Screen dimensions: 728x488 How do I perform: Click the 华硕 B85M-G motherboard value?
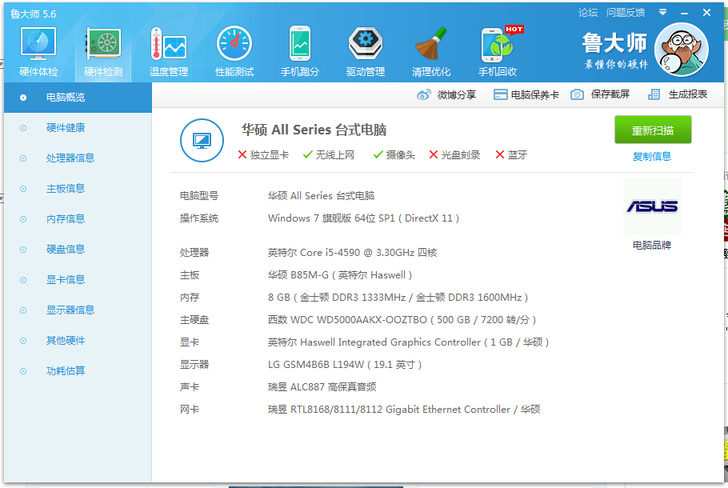tap(340, 275)
